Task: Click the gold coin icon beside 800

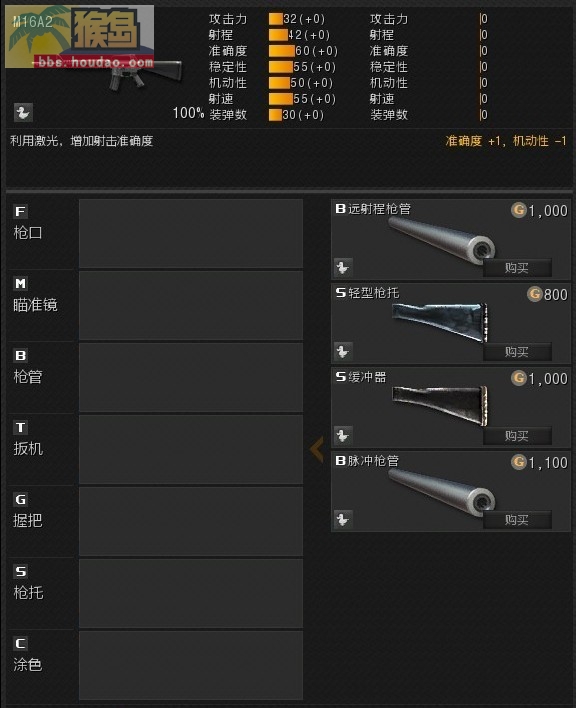Action: click(x=534, y=294)
